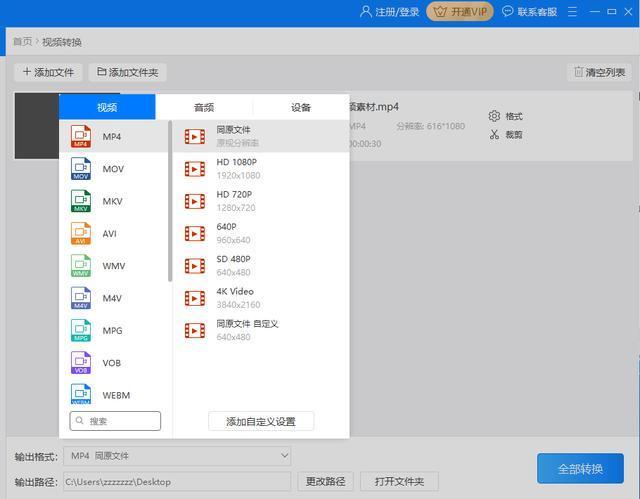Click the format search input field
Image resolution: width=640 pixels, height=499 pixels.
pos(115,421)
